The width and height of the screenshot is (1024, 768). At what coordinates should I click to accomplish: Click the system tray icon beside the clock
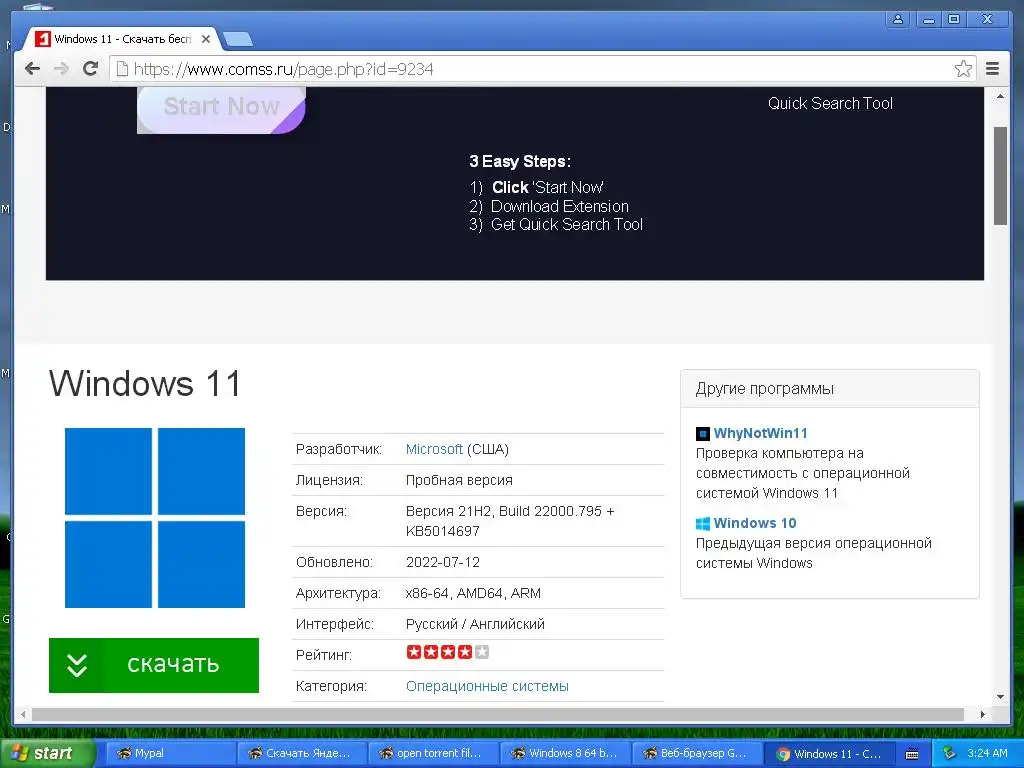click(949, 753)
